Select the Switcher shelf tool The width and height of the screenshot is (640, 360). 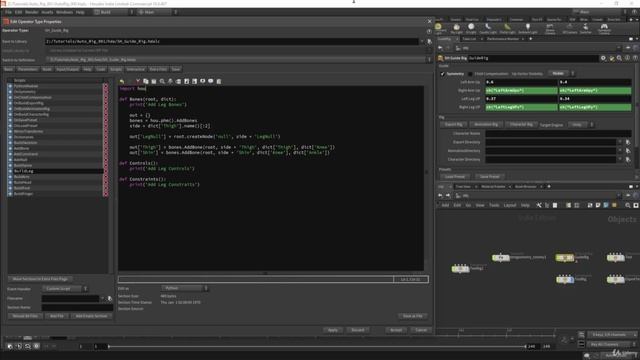(586, 28)
